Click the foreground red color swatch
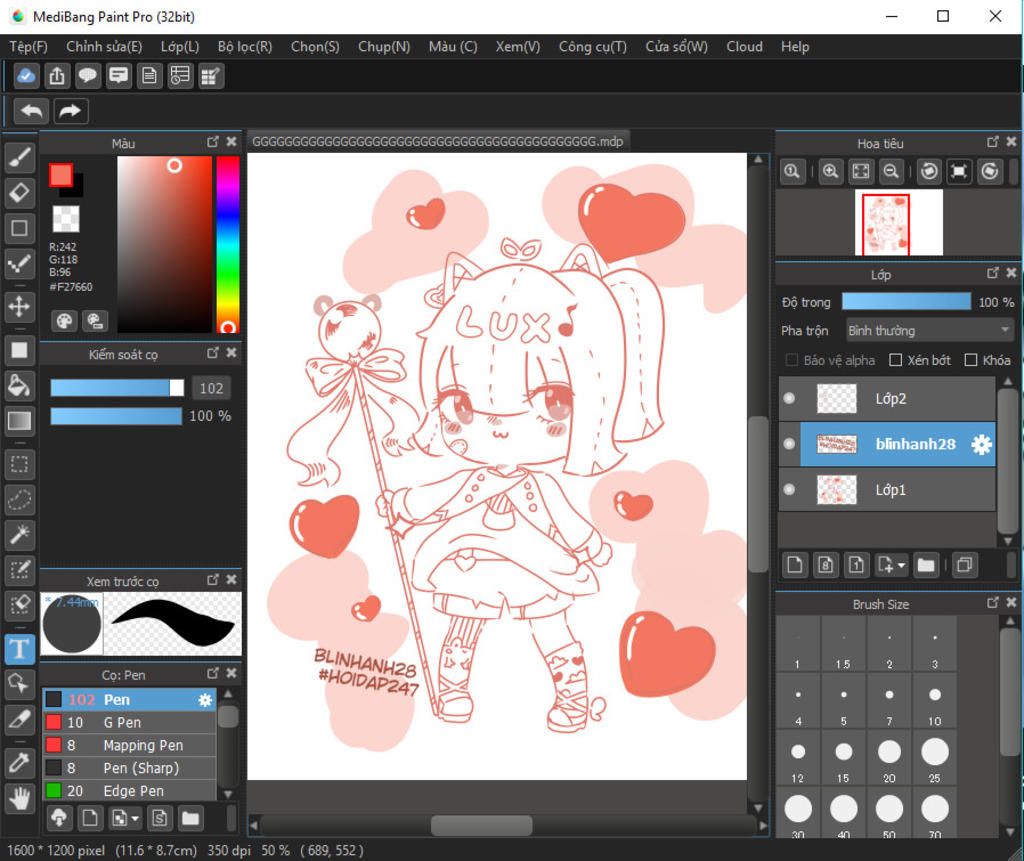 point(61,175)
